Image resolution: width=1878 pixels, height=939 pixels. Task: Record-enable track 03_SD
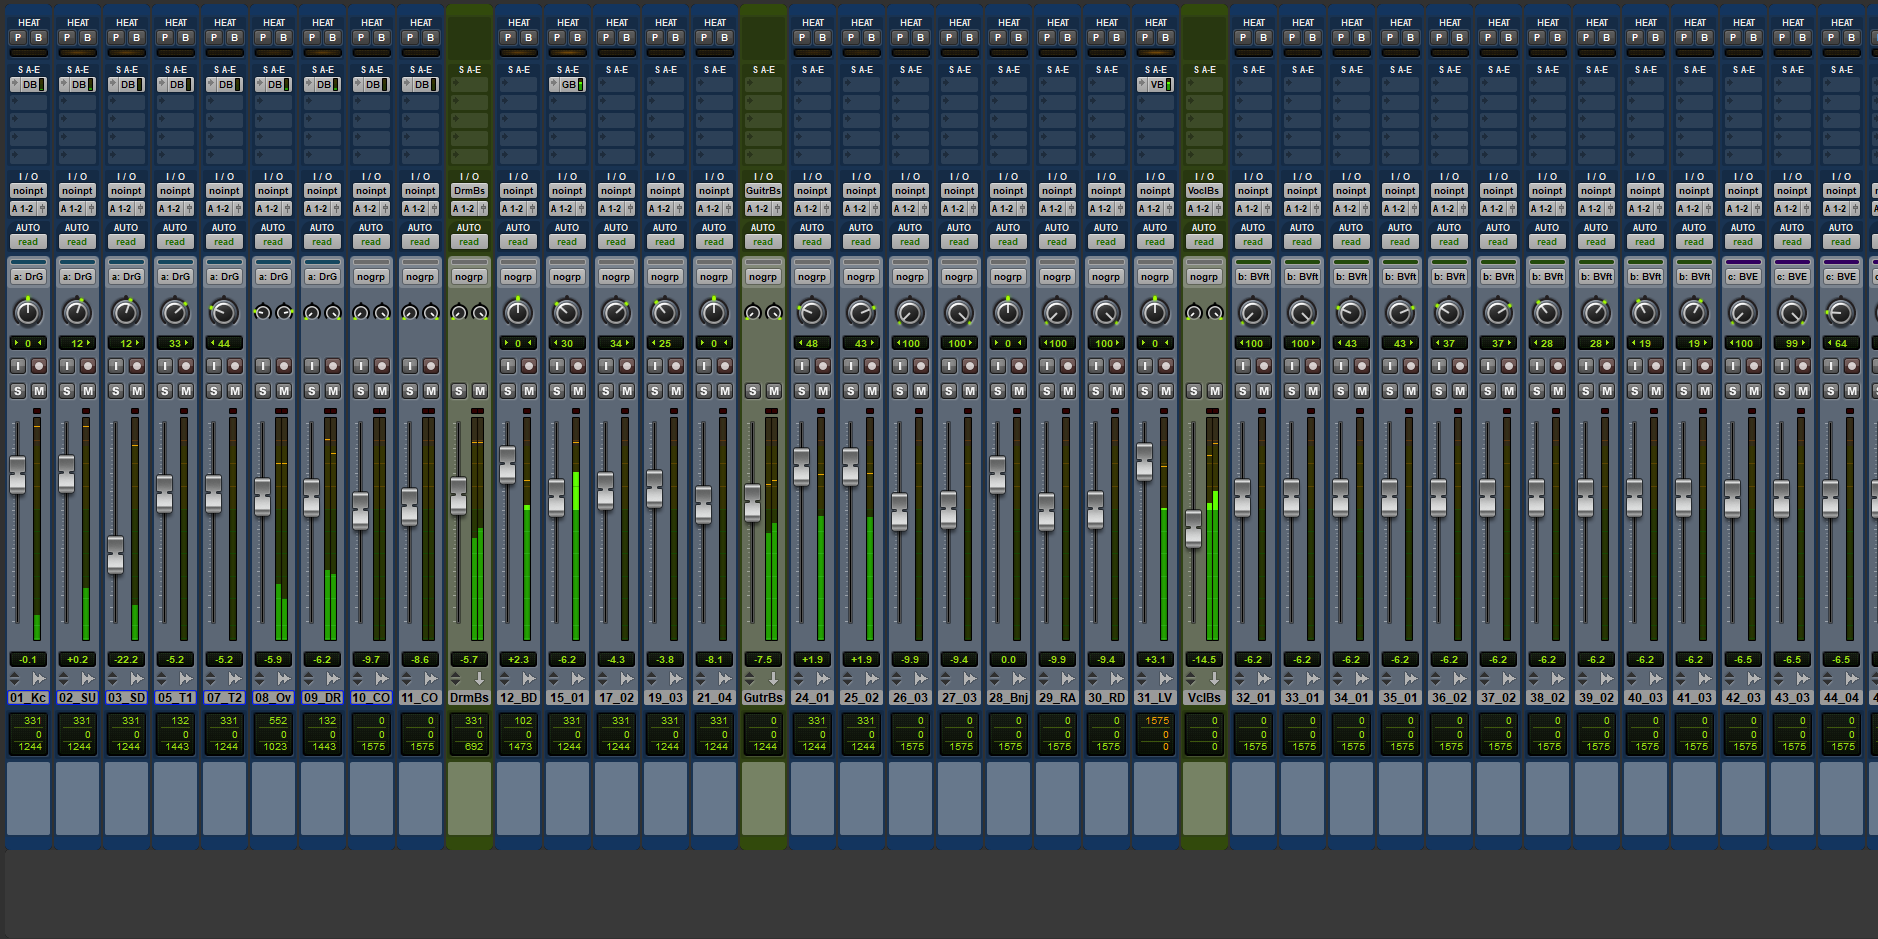pos(137,366)
